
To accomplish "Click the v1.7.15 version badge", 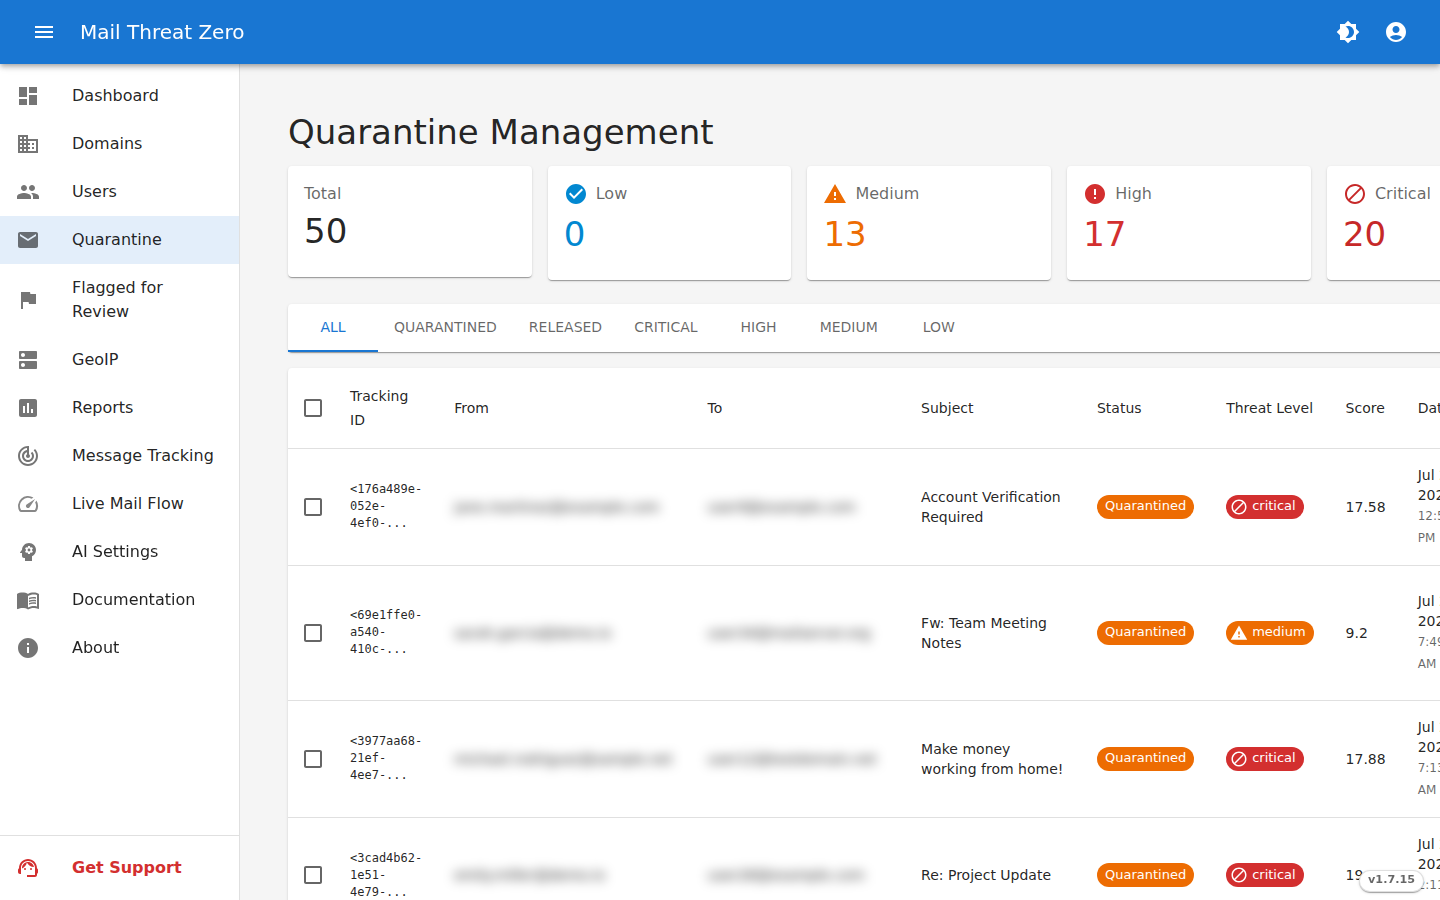I will [x=1391, y=880].
